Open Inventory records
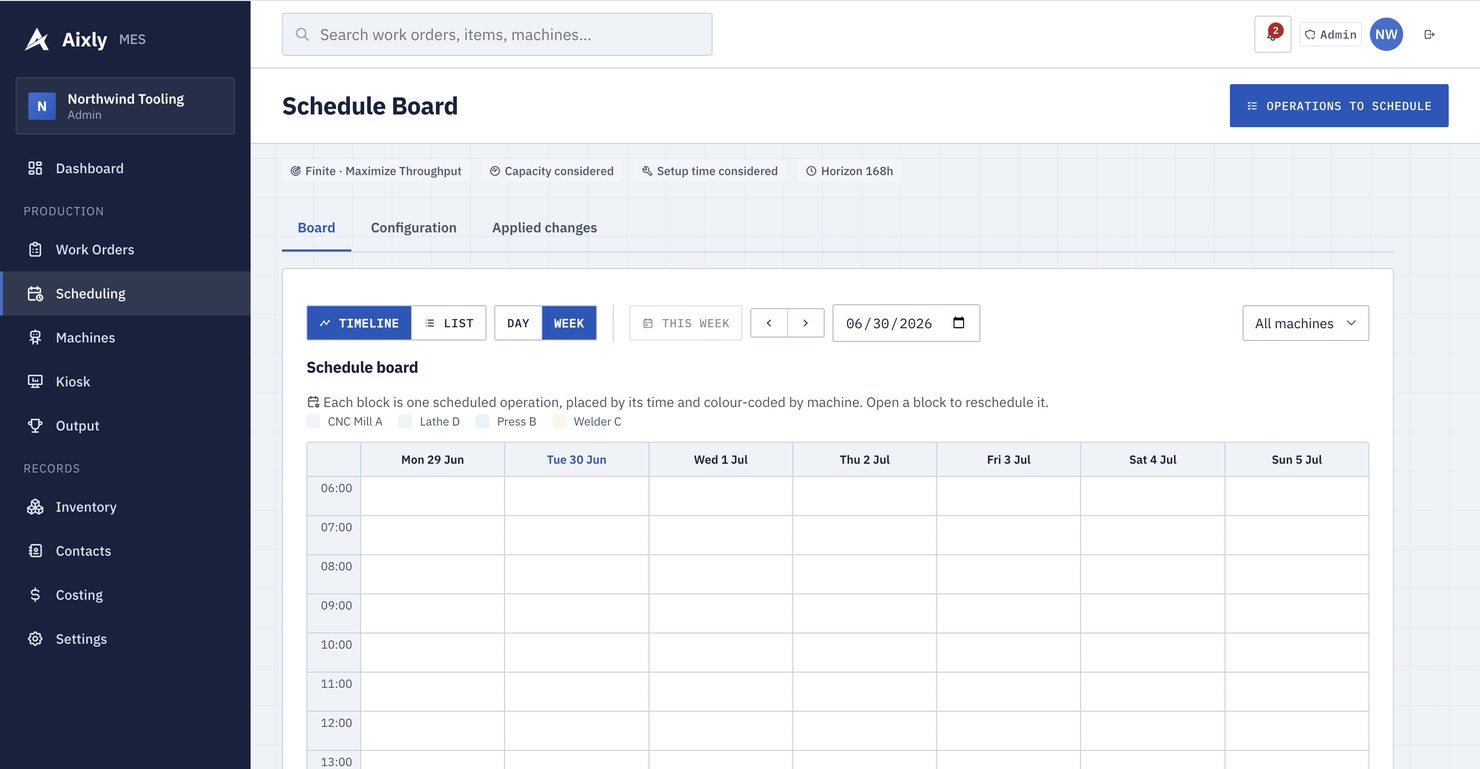 [125, 507]
